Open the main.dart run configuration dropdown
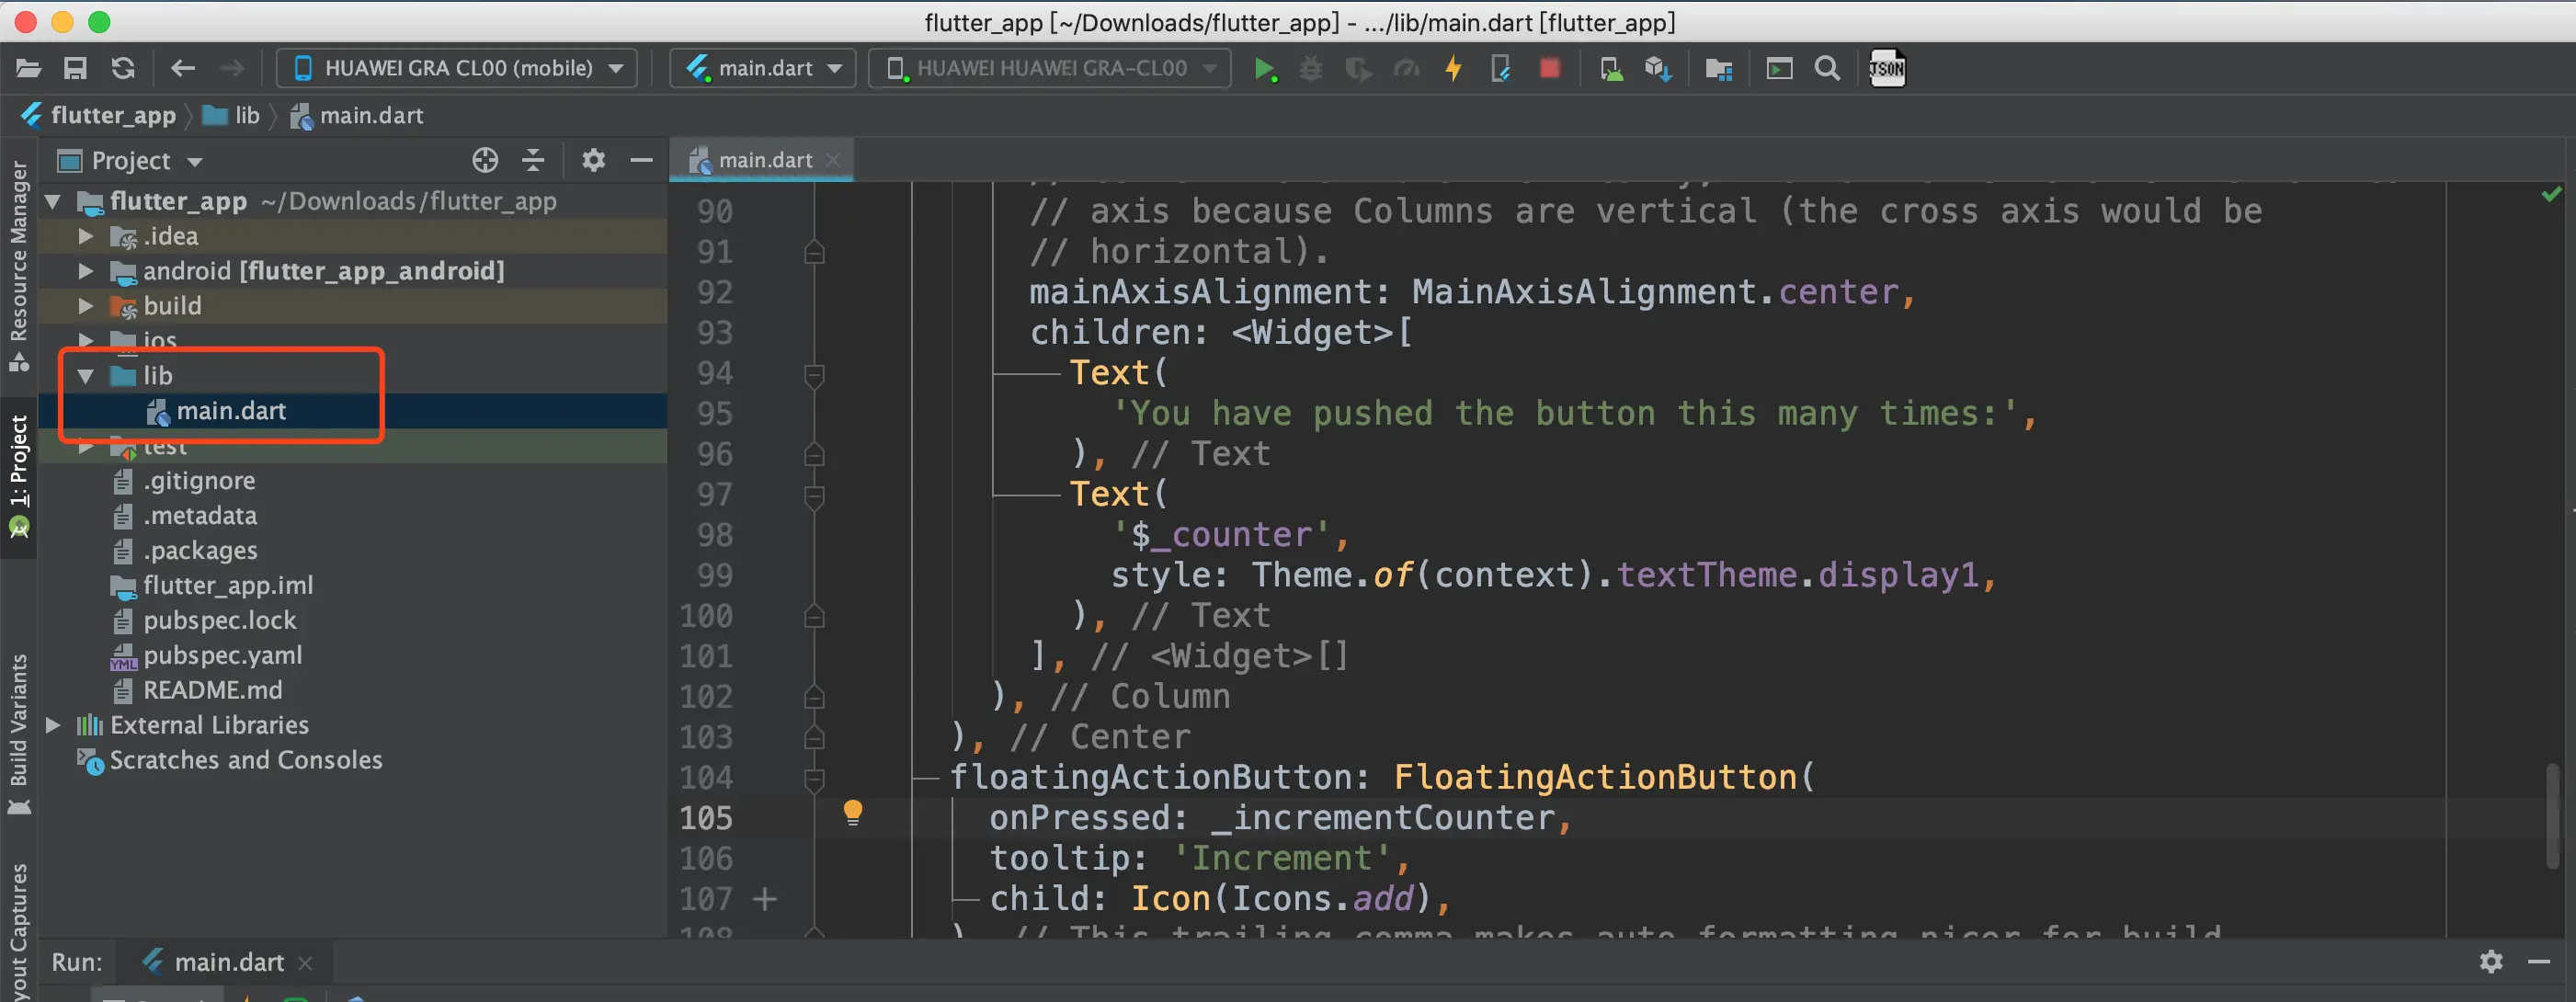 (x=763, y=69)
